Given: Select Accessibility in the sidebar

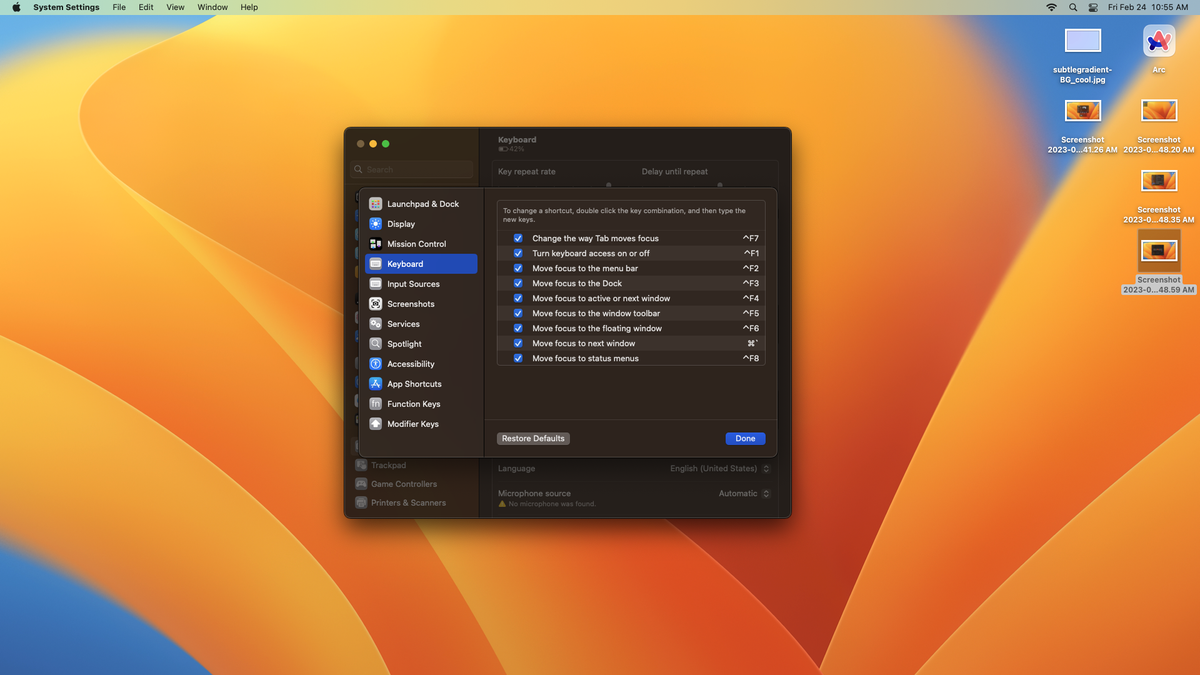Looking at the screenshot, I should (x=410, y=363).
